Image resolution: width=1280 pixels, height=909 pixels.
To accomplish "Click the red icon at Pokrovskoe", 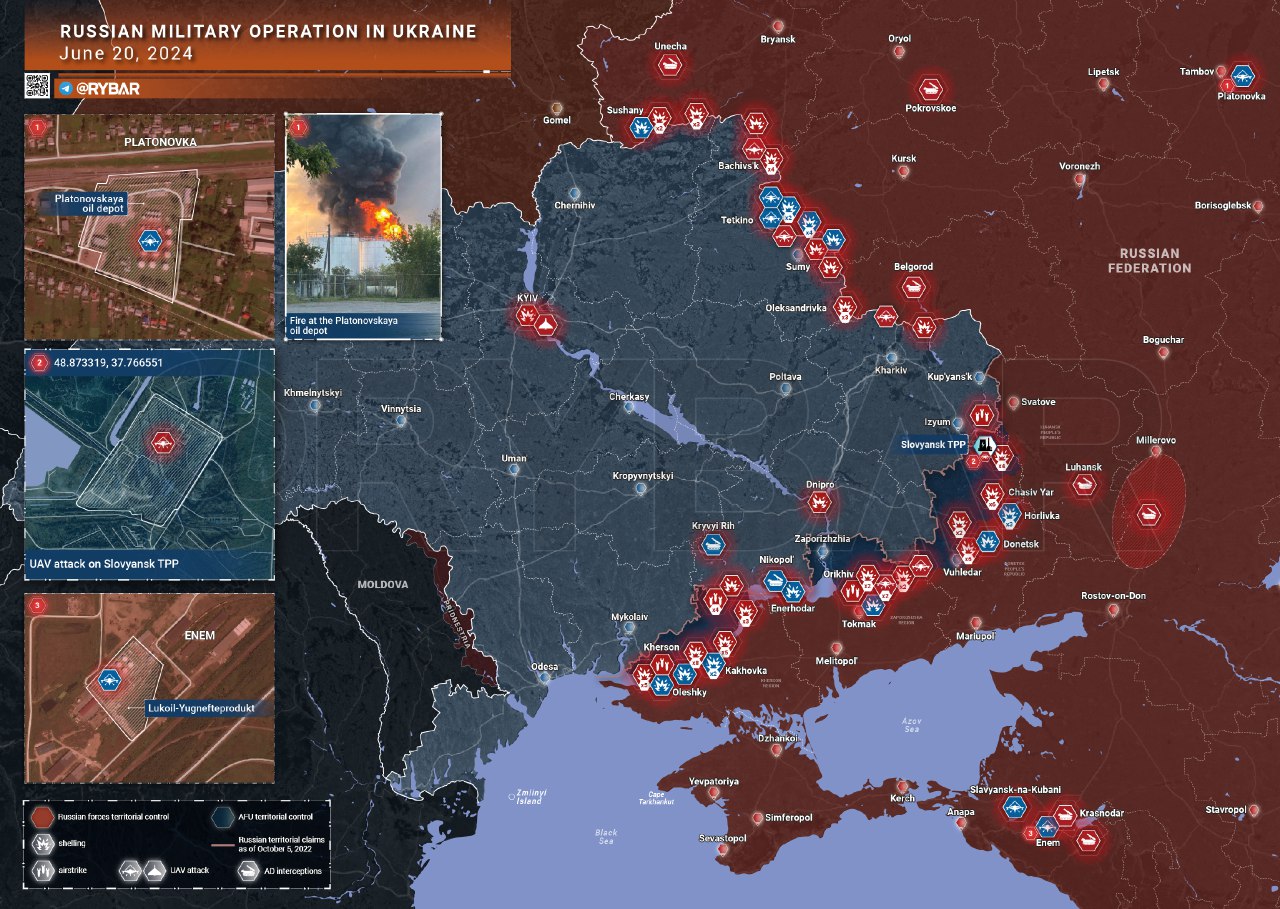I will point(931,88).
